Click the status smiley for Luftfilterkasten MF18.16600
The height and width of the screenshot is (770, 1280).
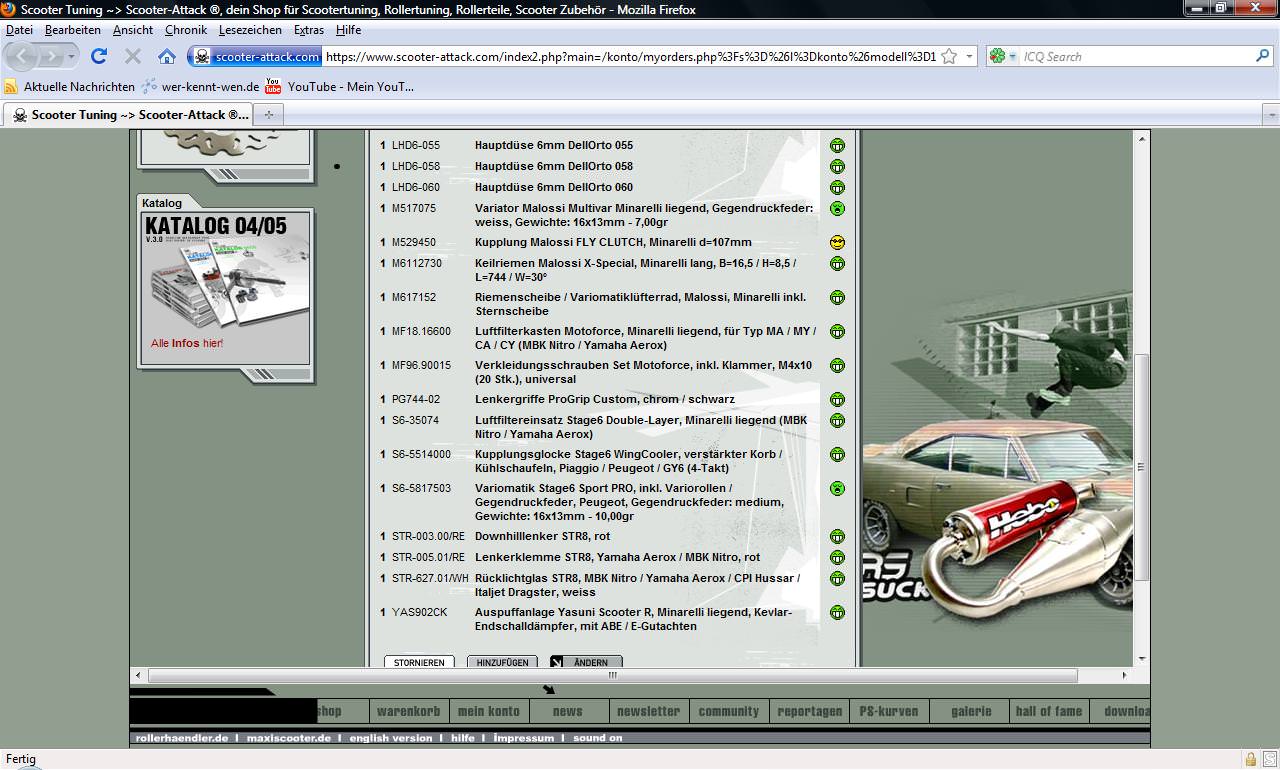coord(837,331)
